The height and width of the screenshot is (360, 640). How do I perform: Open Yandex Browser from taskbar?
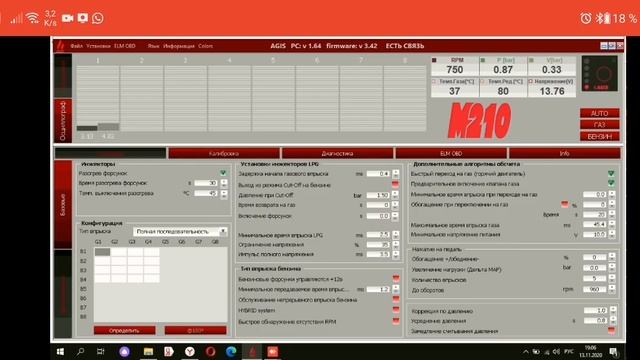click(x=190, y=351)
